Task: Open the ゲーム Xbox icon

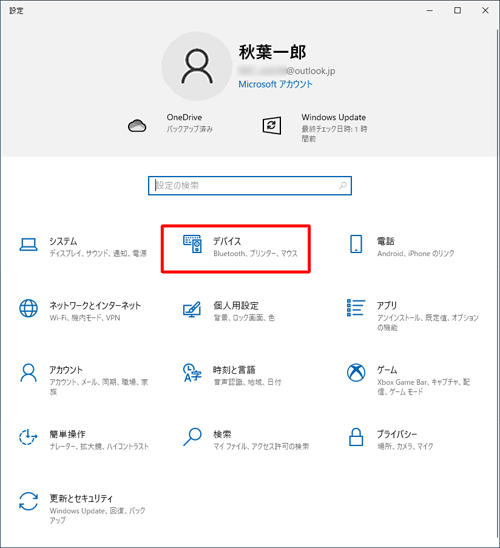Action: pos(356,373)
